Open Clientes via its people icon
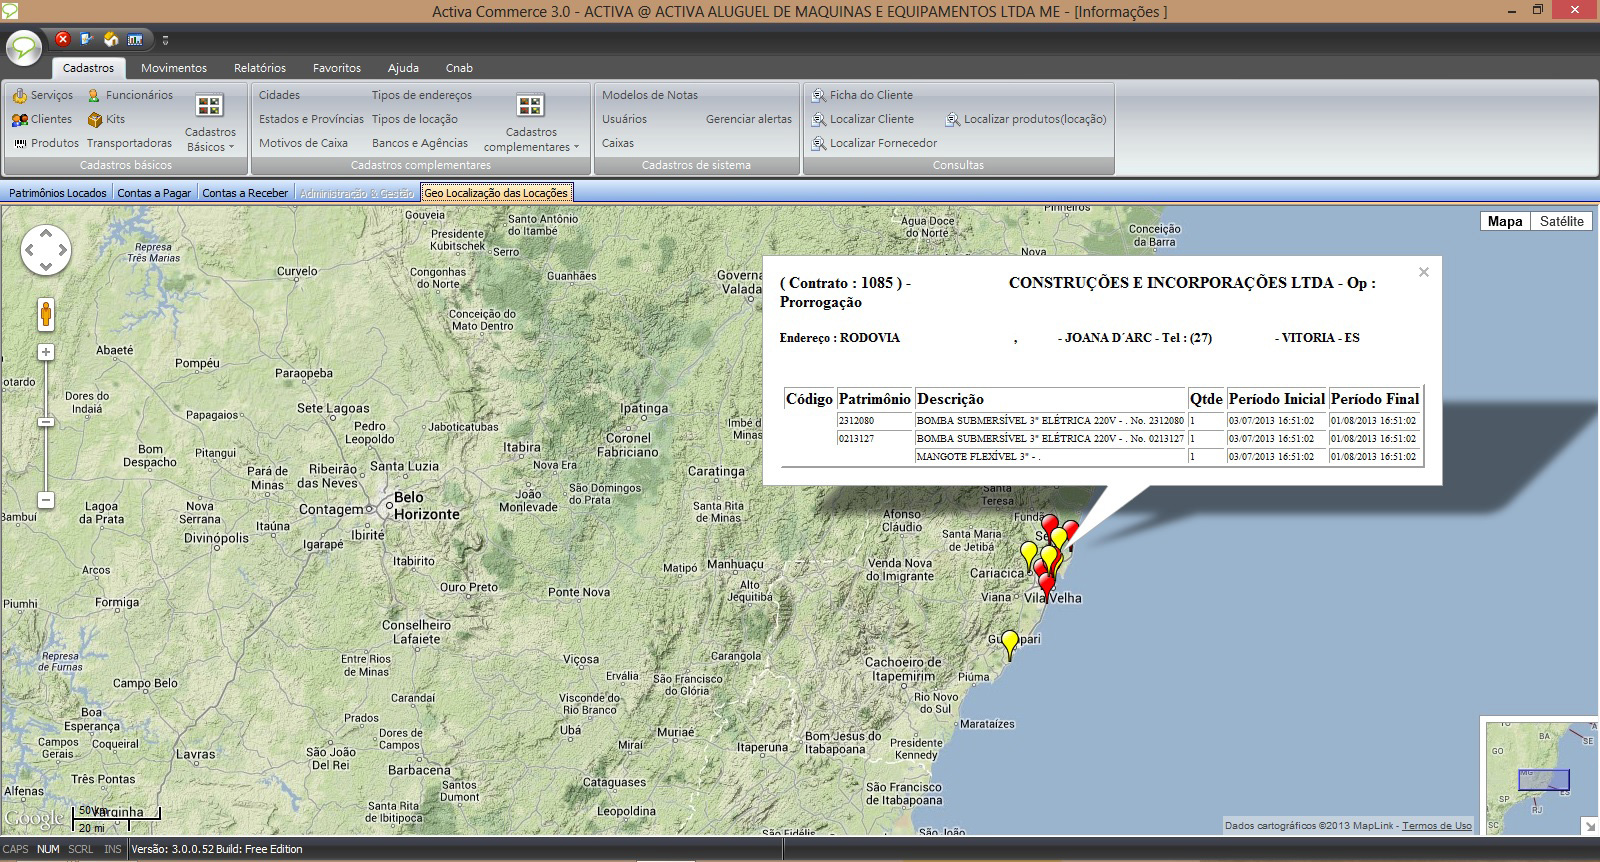This screenshot has height=862, width=1600. click(19, 119)
